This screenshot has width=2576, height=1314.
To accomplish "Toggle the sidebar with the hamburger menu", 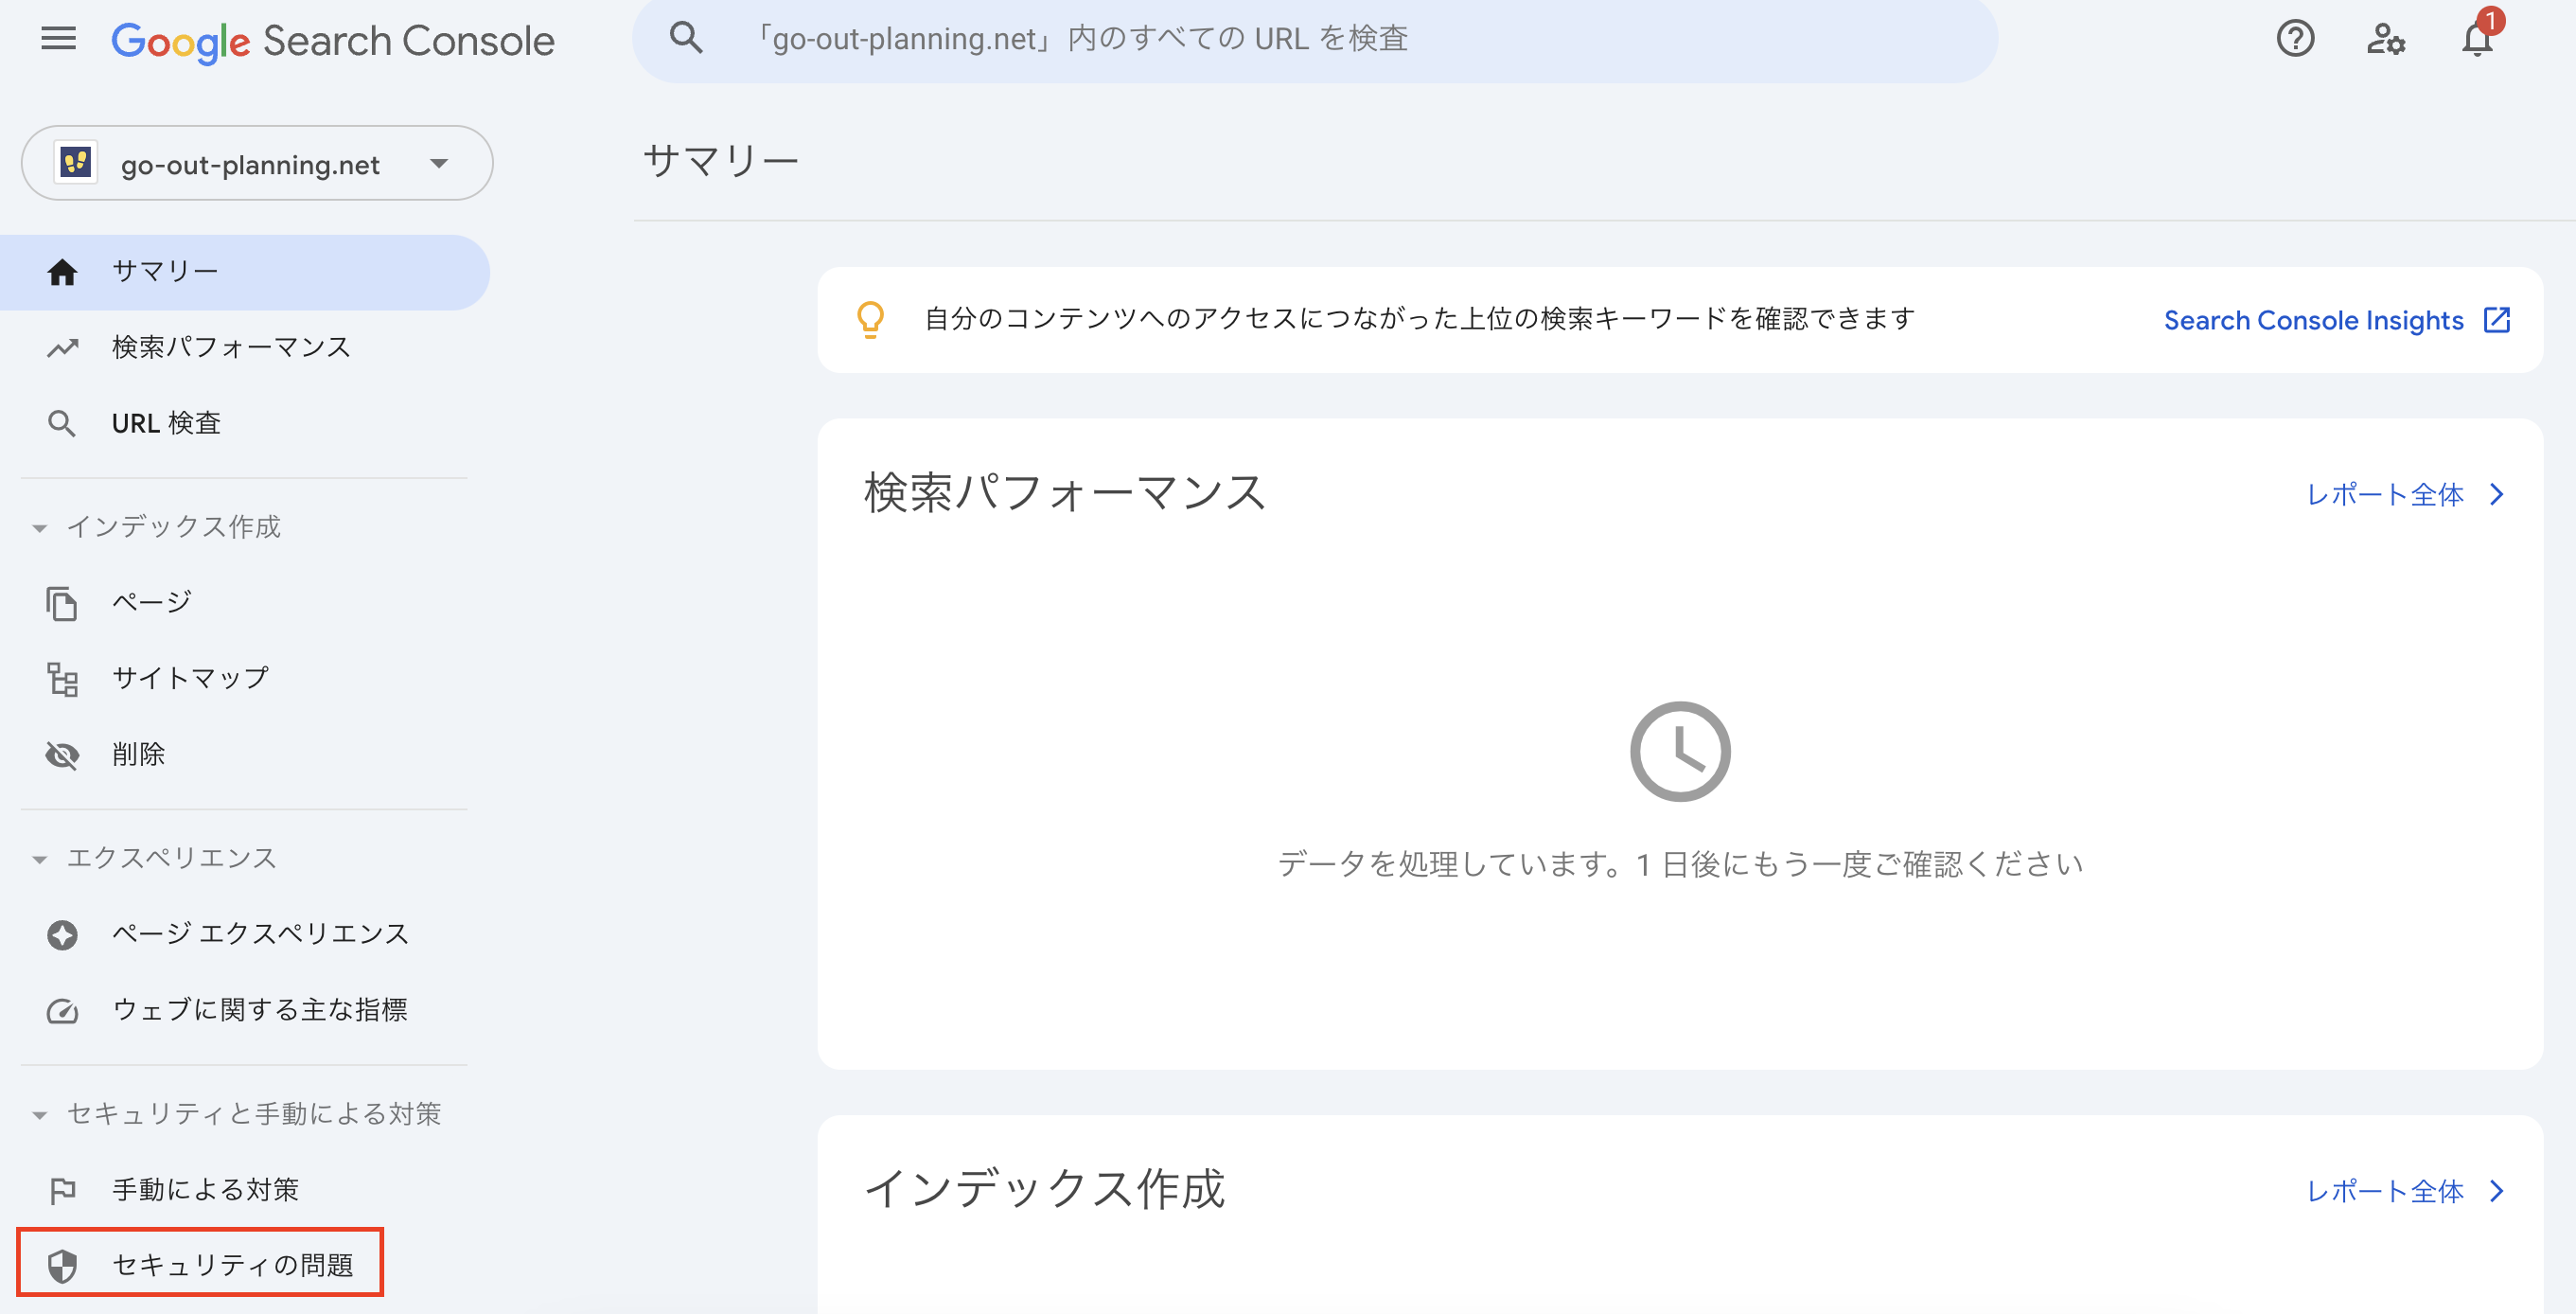I will pyautogui.click(x=57, y=39).
